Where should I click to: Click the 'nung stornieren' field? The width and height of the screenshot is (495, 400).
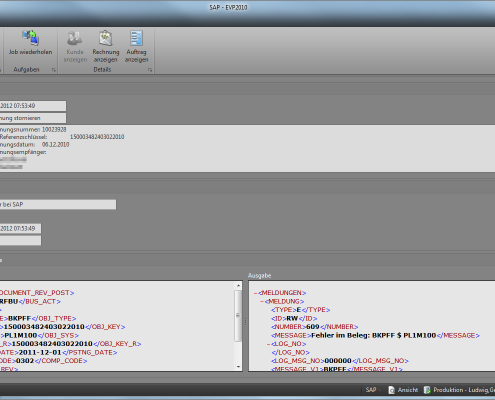click(33, 118)
